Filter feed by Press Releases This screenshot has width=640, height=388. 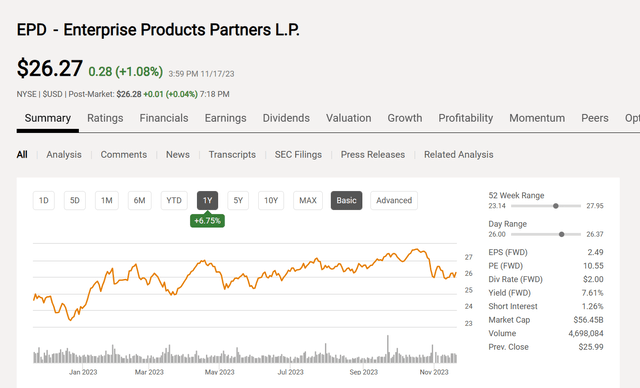[x=373, y=155]
